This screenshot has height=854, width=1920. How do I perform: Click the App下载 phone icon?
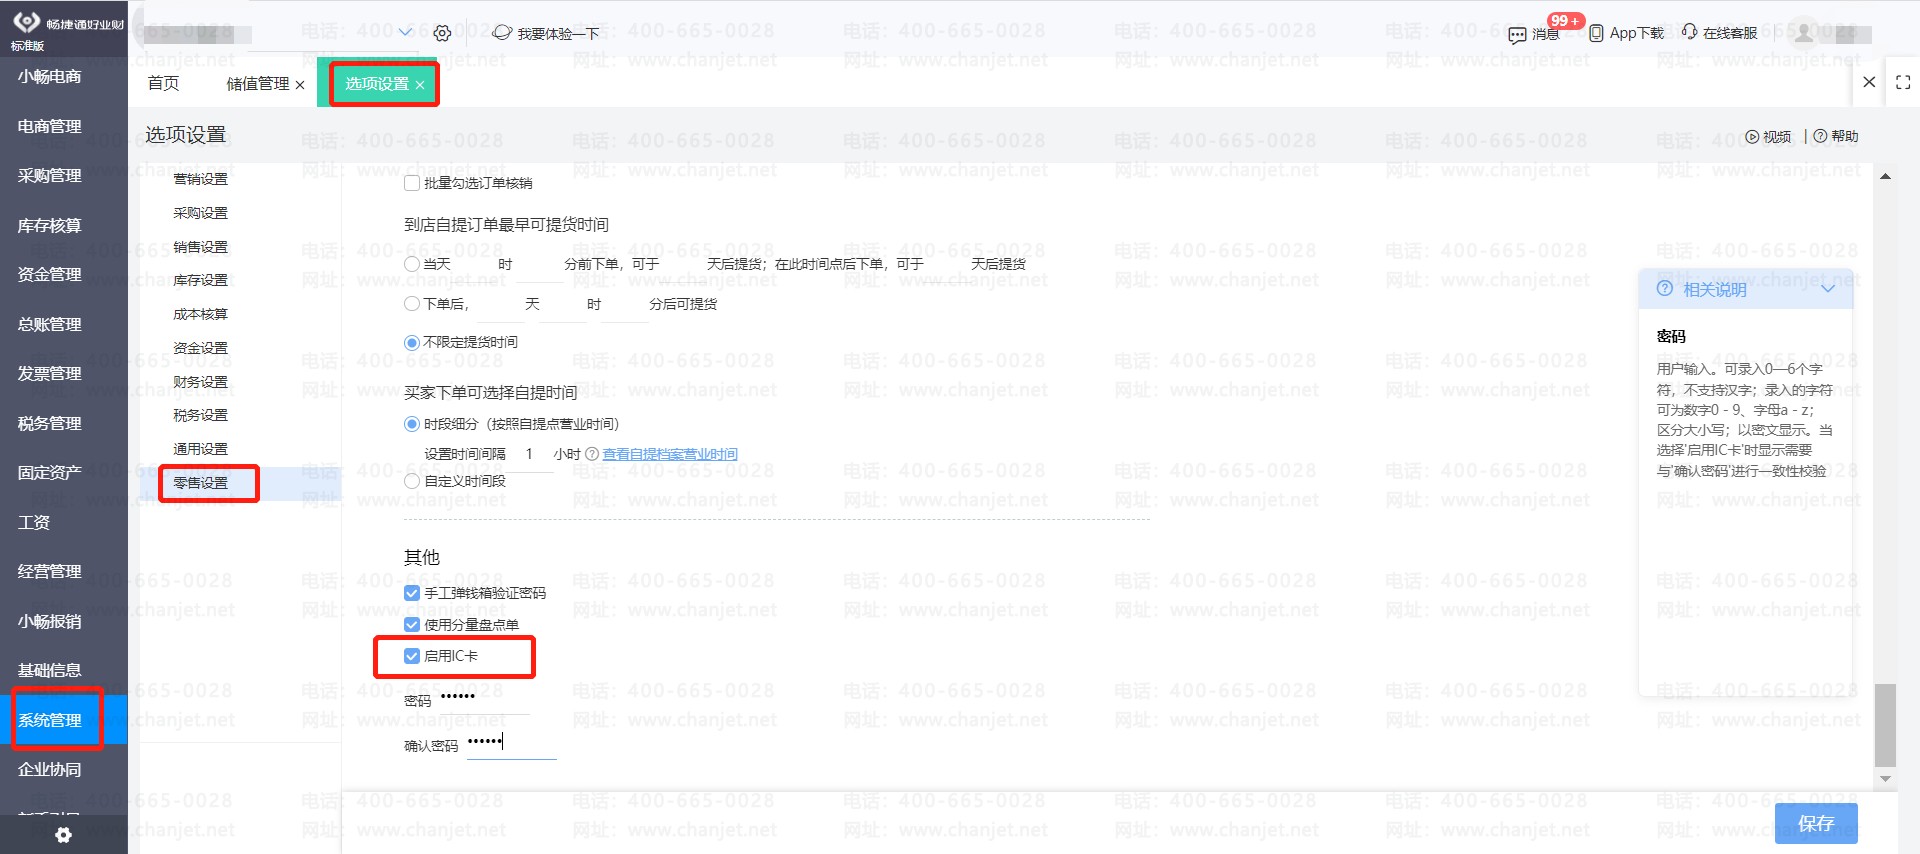coord(1596,33)
